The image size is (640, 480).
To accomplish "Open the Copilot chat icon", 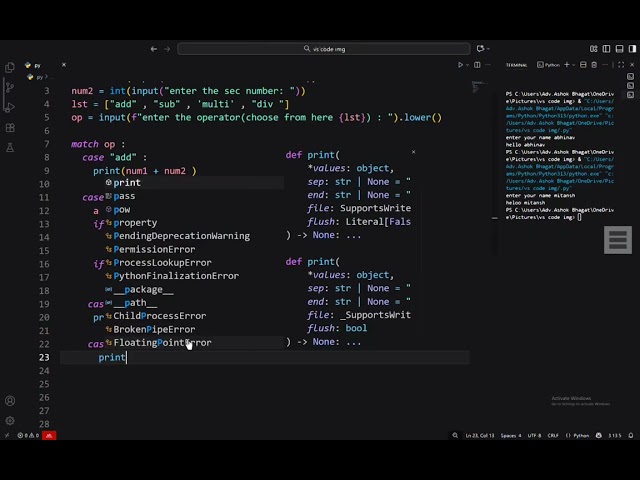I will [480, 49].
